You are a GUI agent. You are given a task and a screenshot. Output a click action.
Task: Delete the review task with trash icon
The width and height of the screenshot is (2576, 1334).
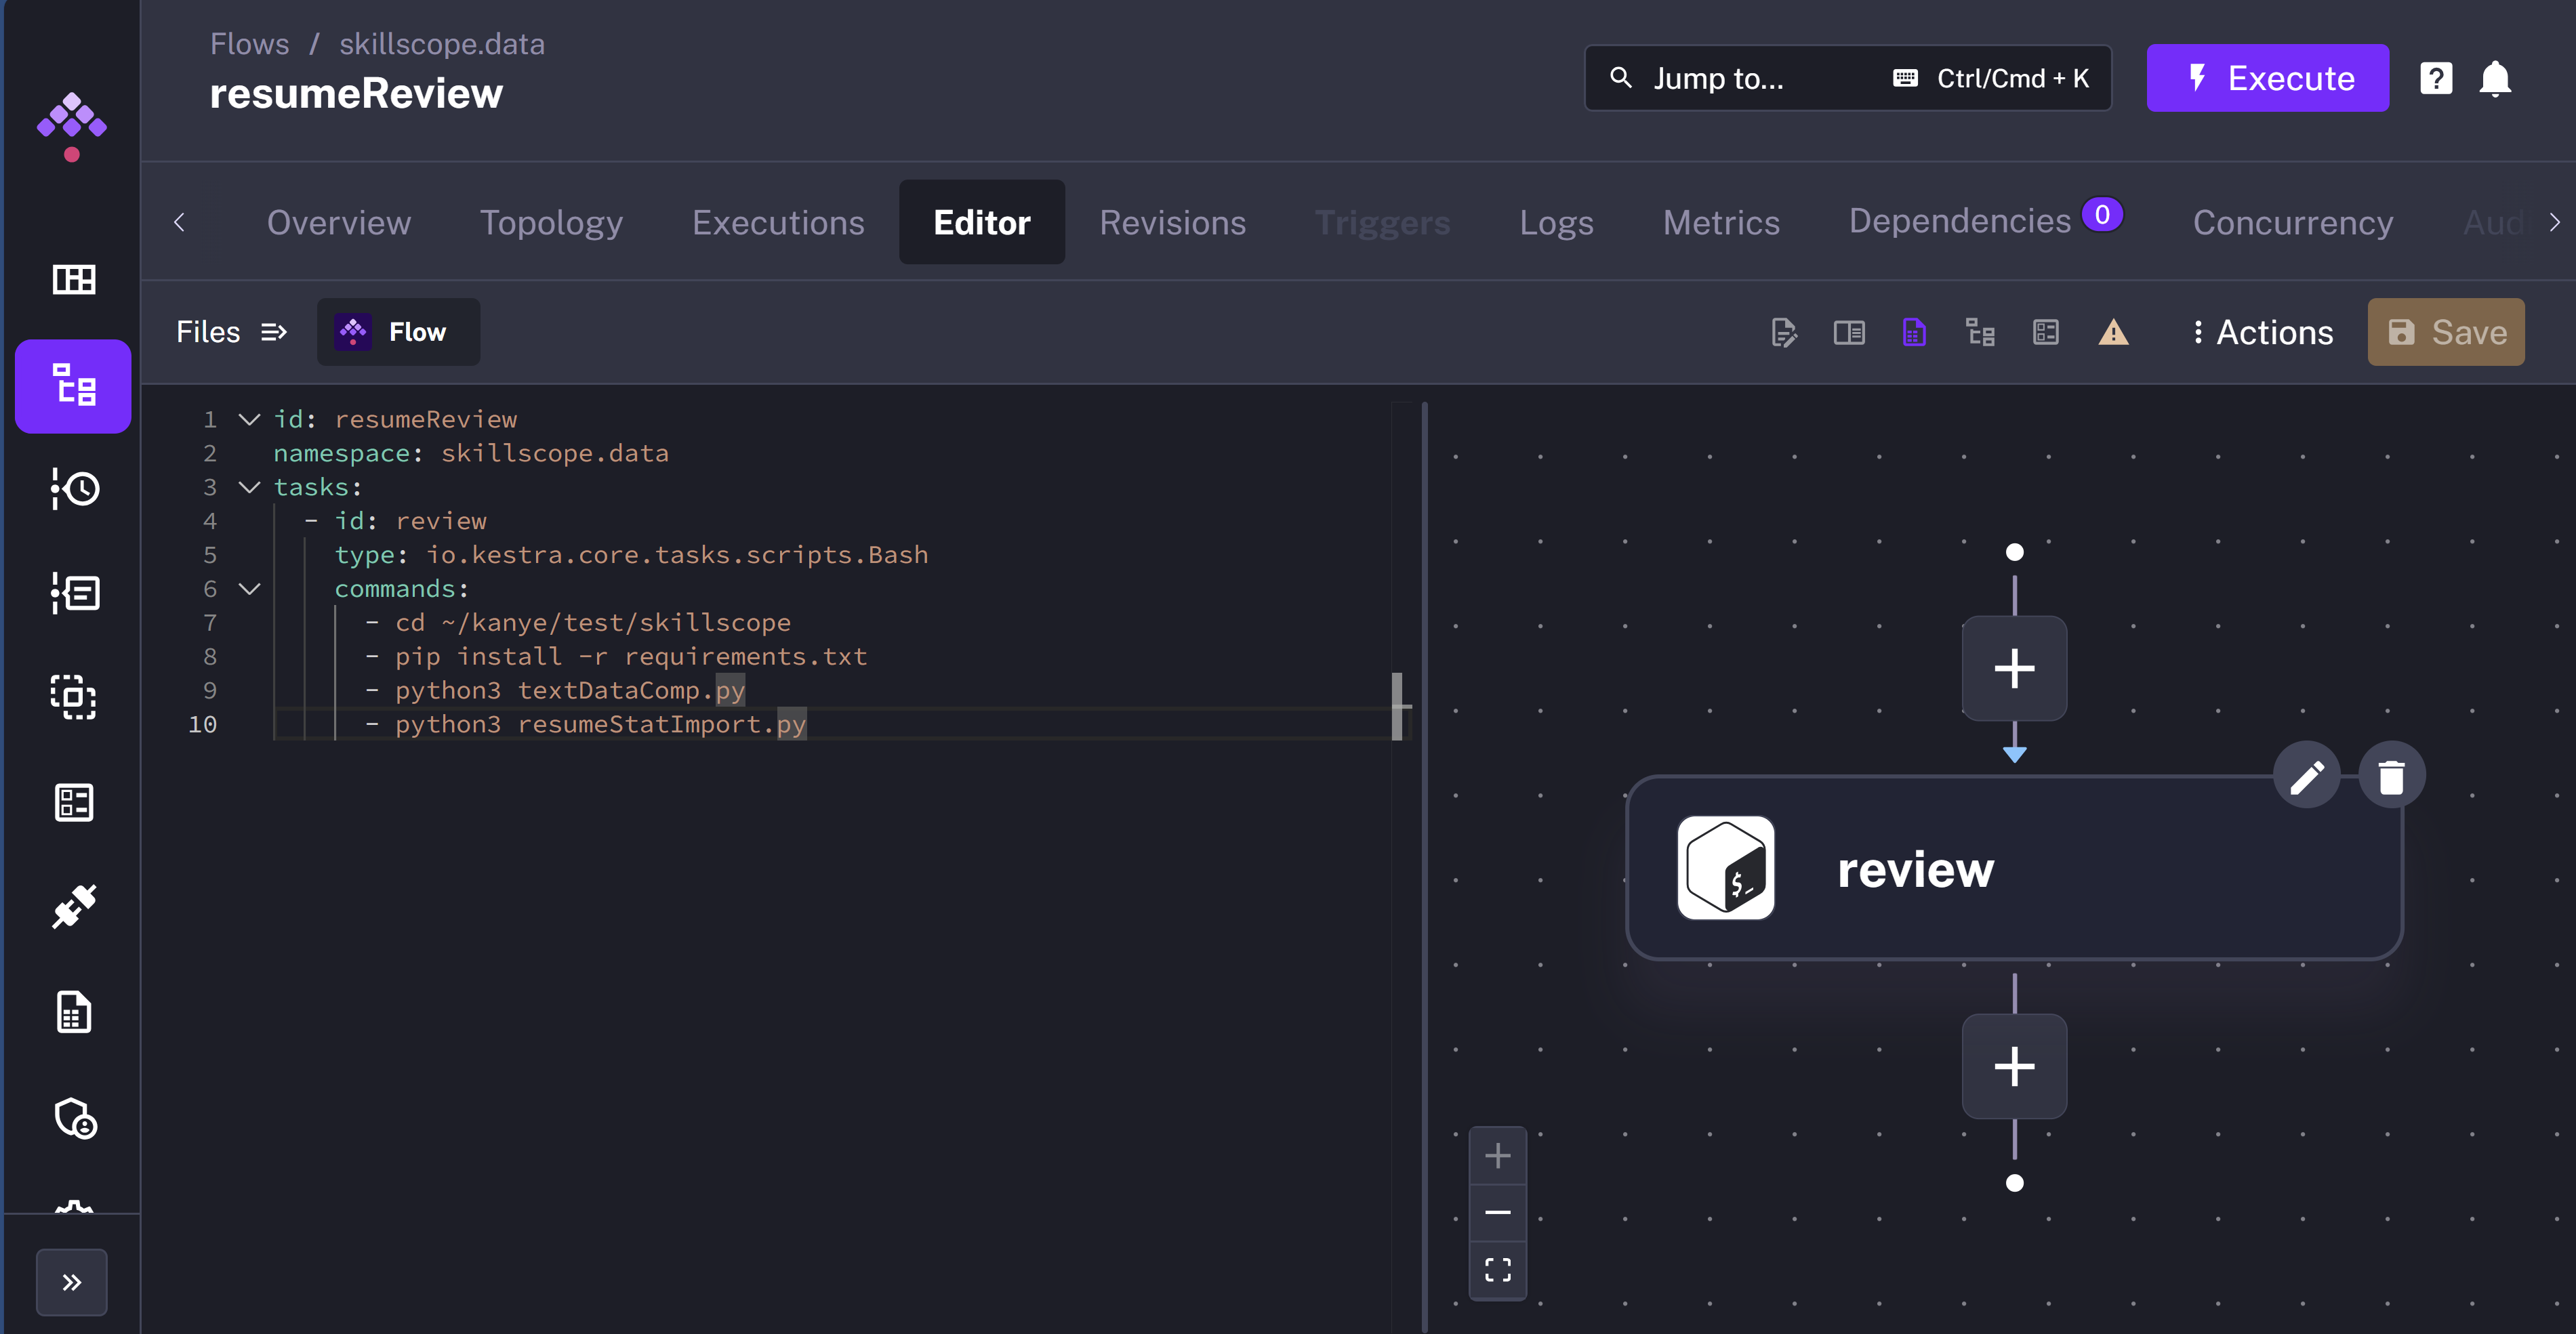pyautogui.click(x=2390, y=776)
